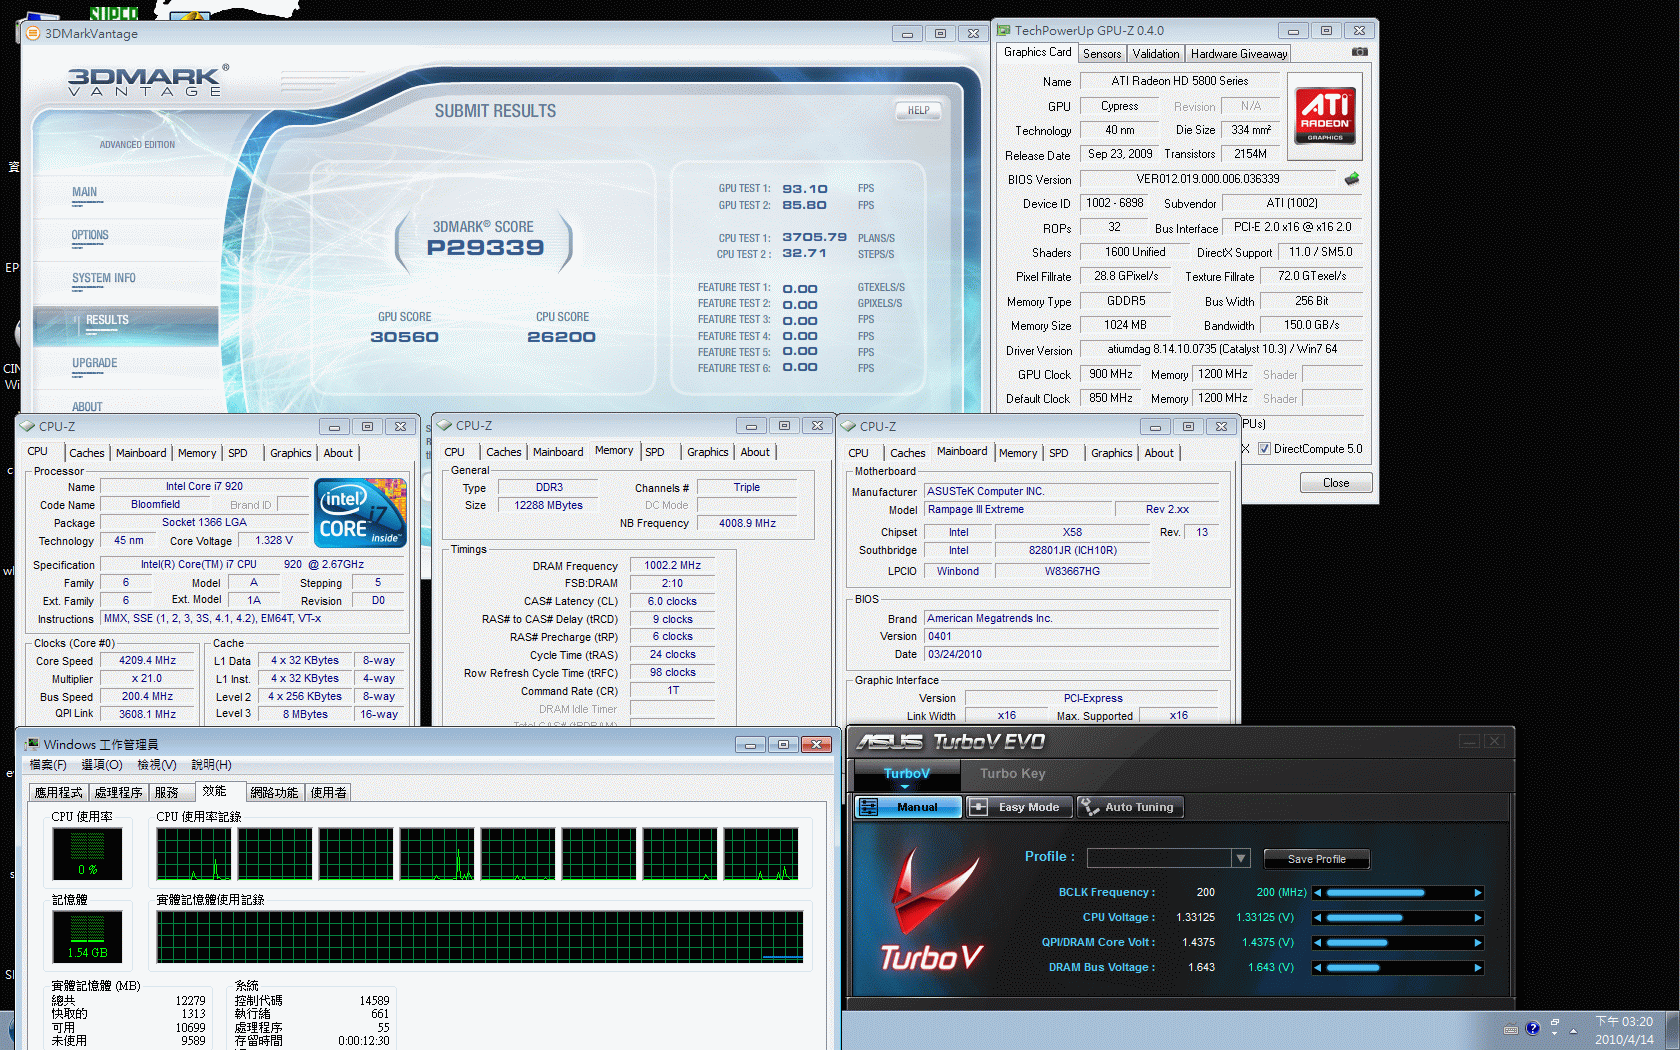Click the memory Size value 12288 MBytes
Screen dimensions: 1680x1050
point(548,506)
